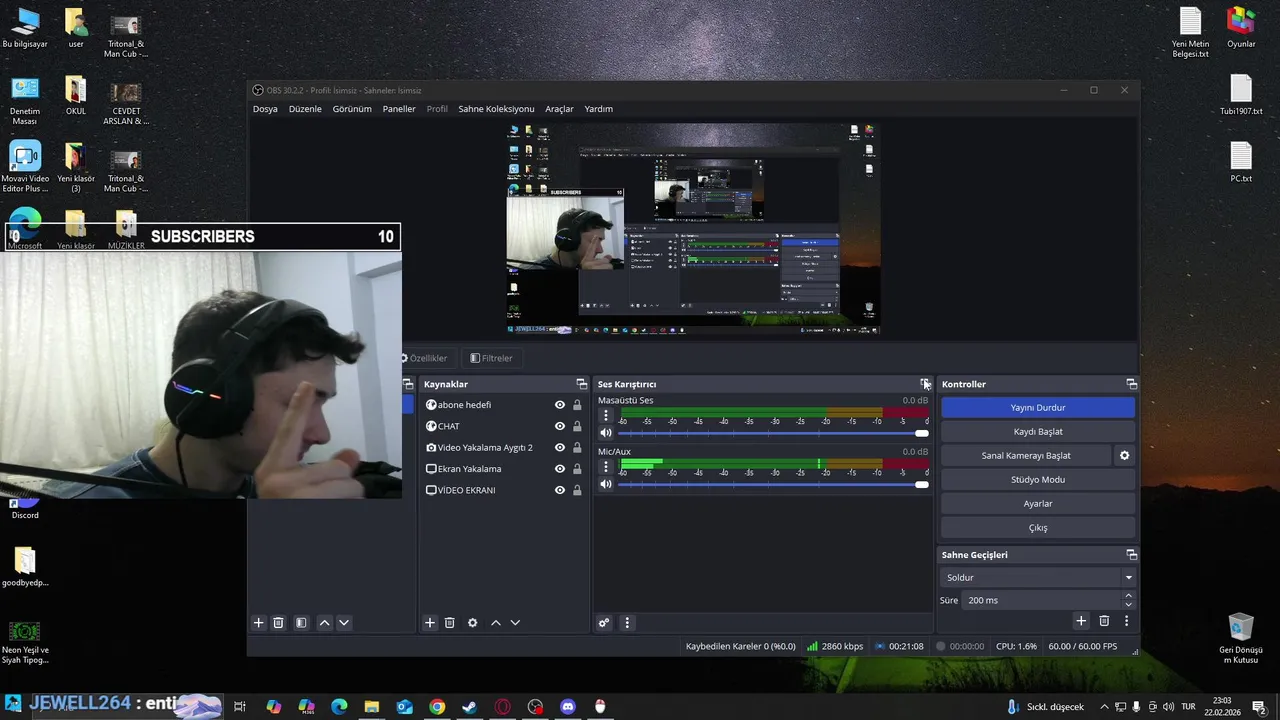The height and width of the screenshot is (720, 1280).
Task: Decrease Süre duration with down stepper
Action: (x=1129, y=605)
